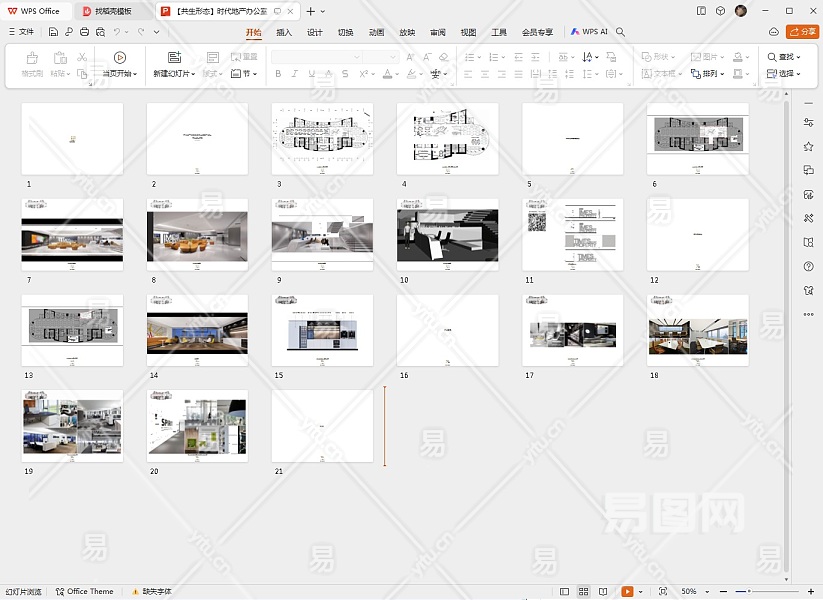Click the new slide icon
Viewport: 823px width, 600px height.
tap(174, 58)
